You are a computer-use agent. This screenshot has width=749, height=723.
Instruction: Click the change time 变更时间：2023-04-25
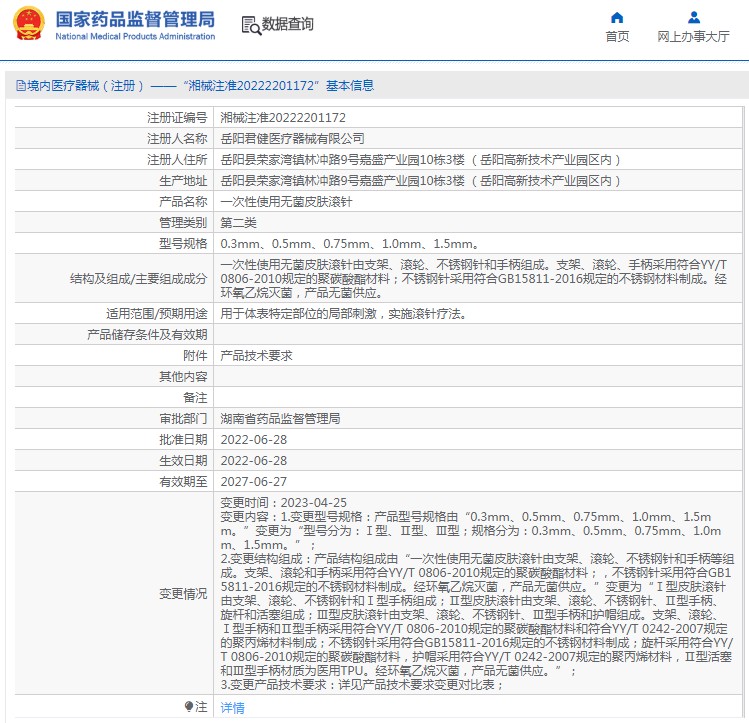[x=284, y=503]
